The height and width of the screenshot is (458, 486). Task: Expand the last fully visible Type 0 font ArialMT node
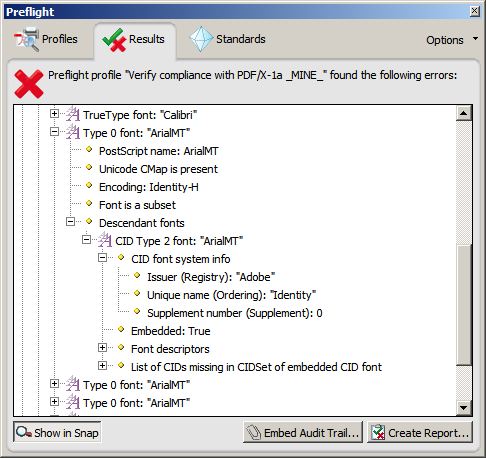[x=54, y=402]
